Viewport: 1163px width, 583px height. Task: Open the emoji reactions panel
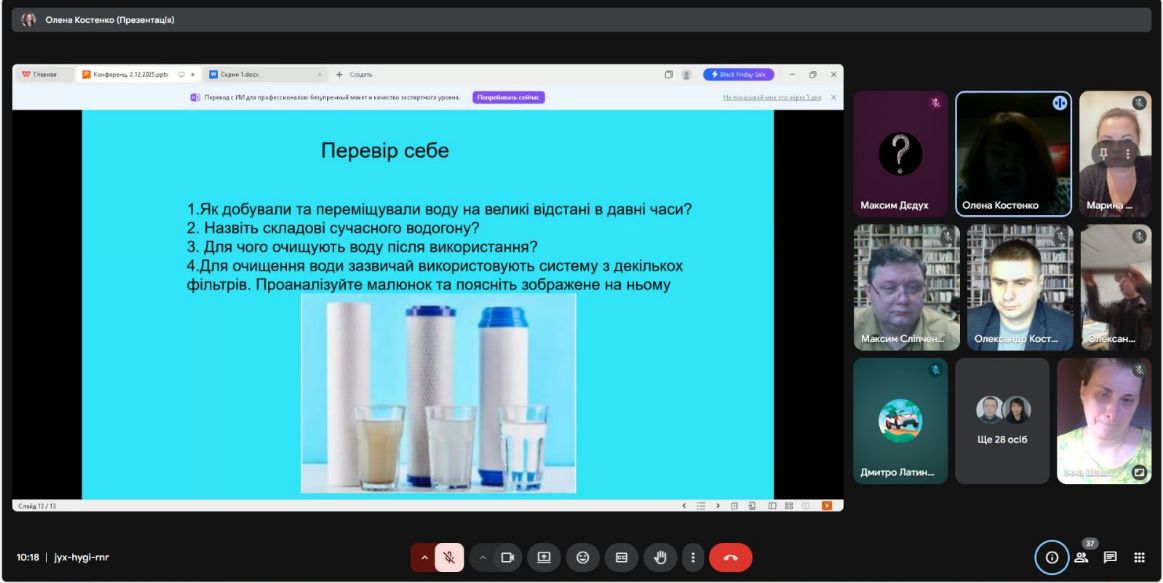(x=583, y=557)
